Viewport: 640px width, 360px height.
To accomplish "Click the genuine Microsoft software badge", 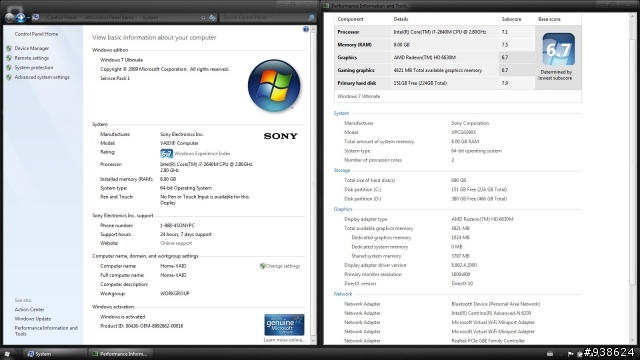I will [284, 325].
